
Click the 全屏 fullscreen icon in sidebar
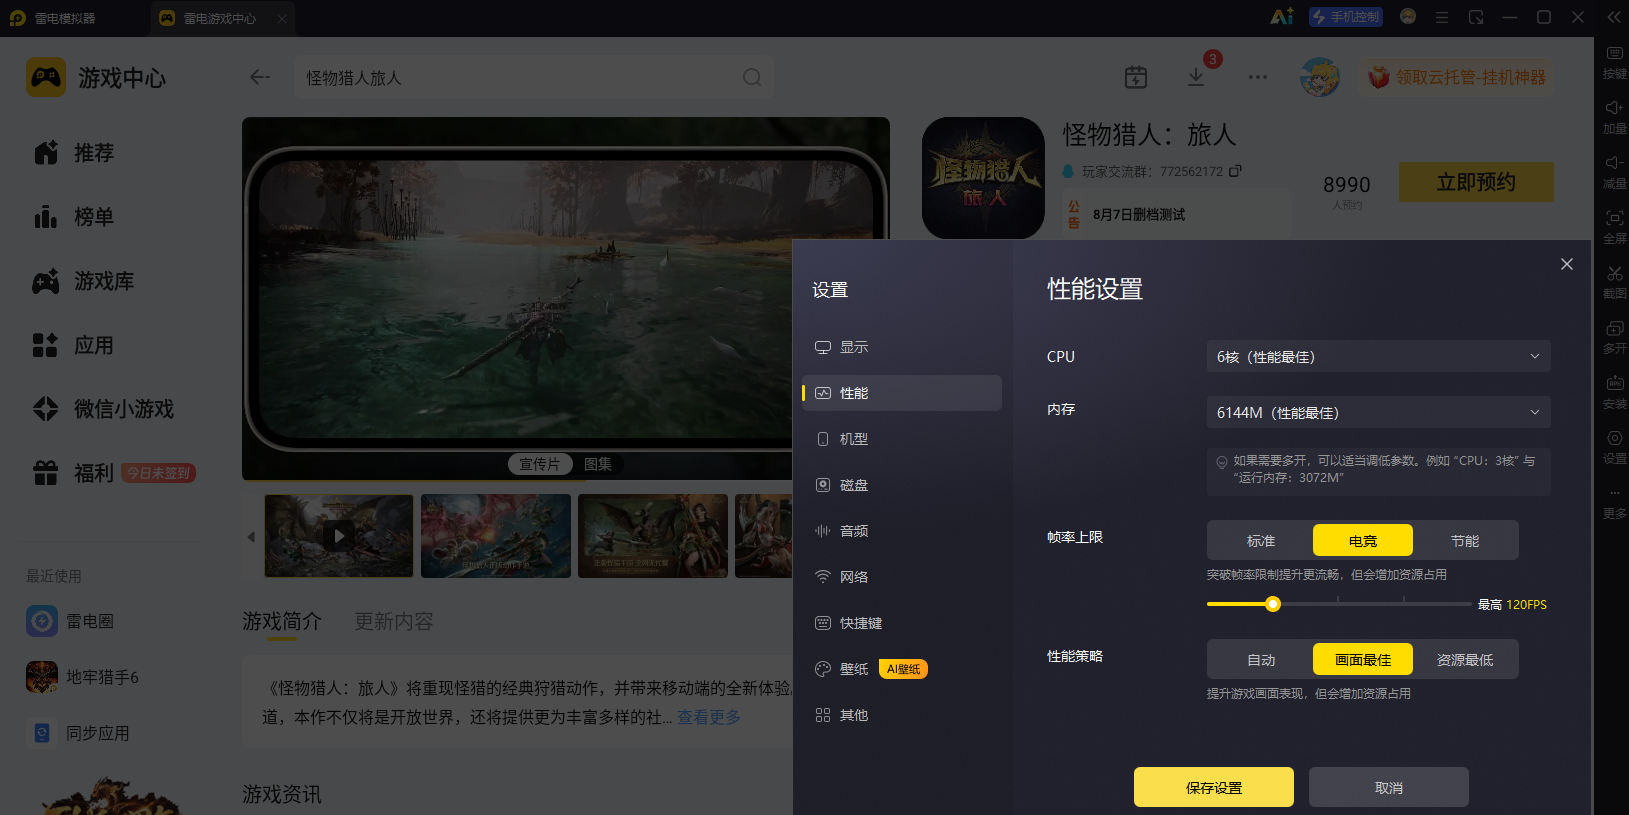(x=1615, y=225)
